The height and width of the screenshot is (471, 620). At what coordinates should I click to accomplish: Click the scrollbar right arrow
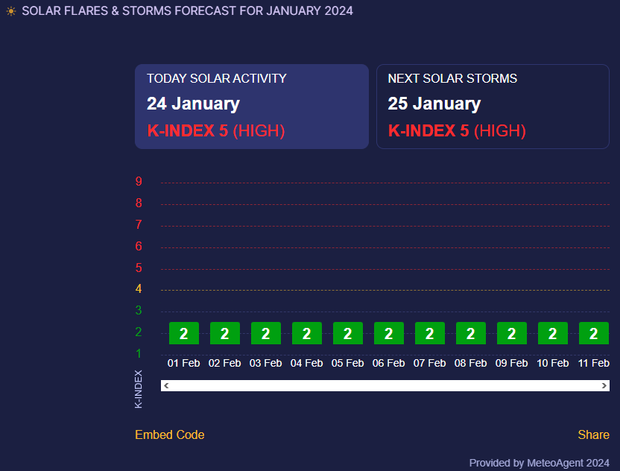[604, 385]
